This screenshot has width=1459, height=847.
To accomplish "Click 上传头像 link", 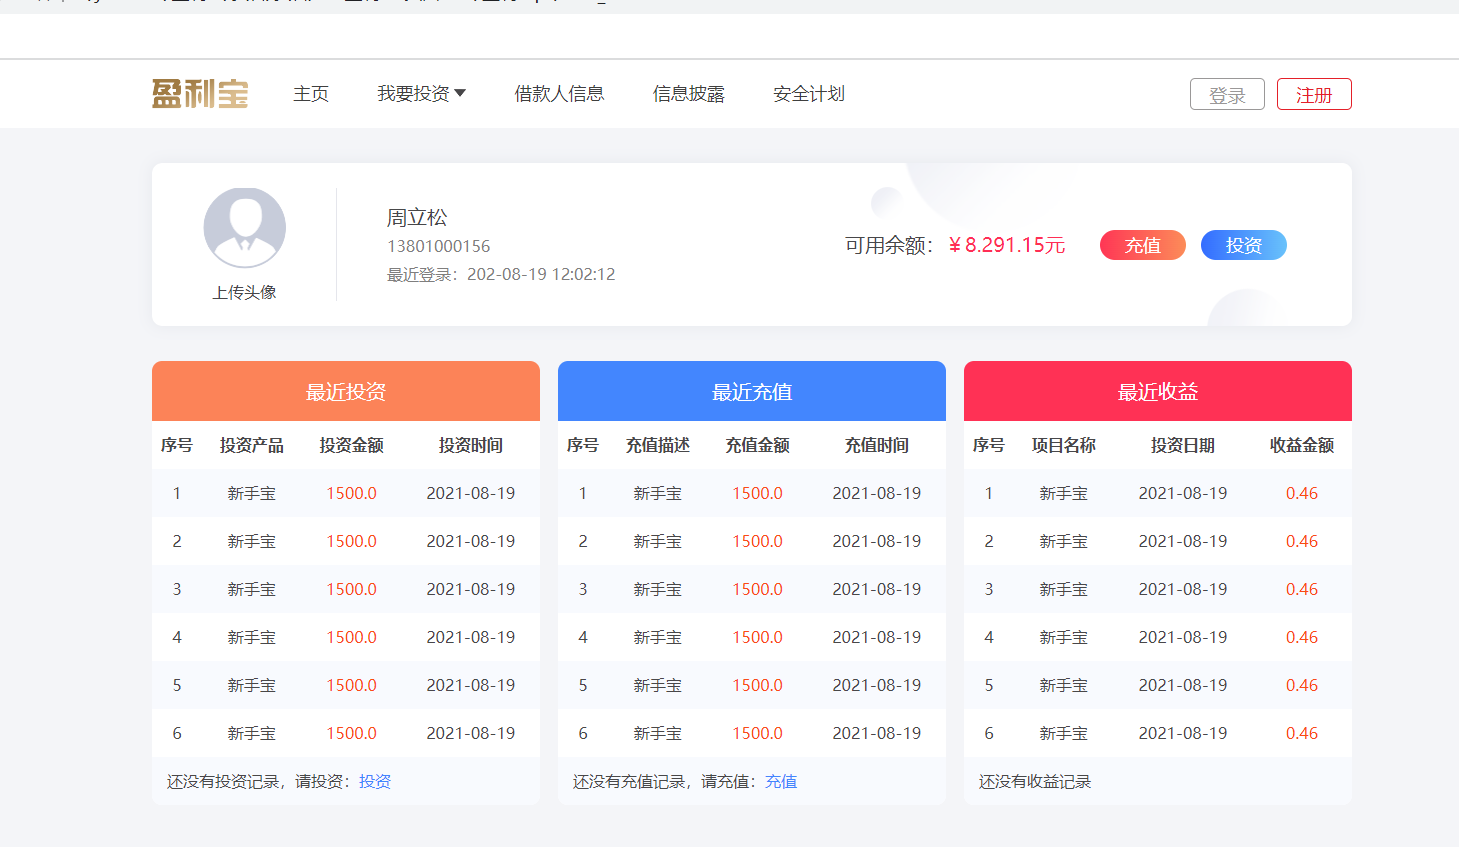I will click(x=244, y=292).
